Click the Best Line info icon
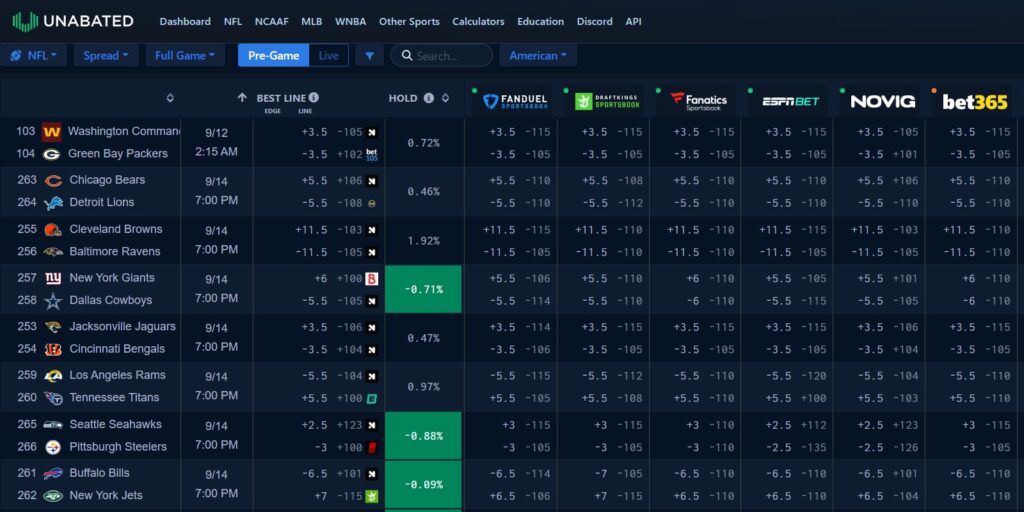1024x512 pixels. coord(314,97)
